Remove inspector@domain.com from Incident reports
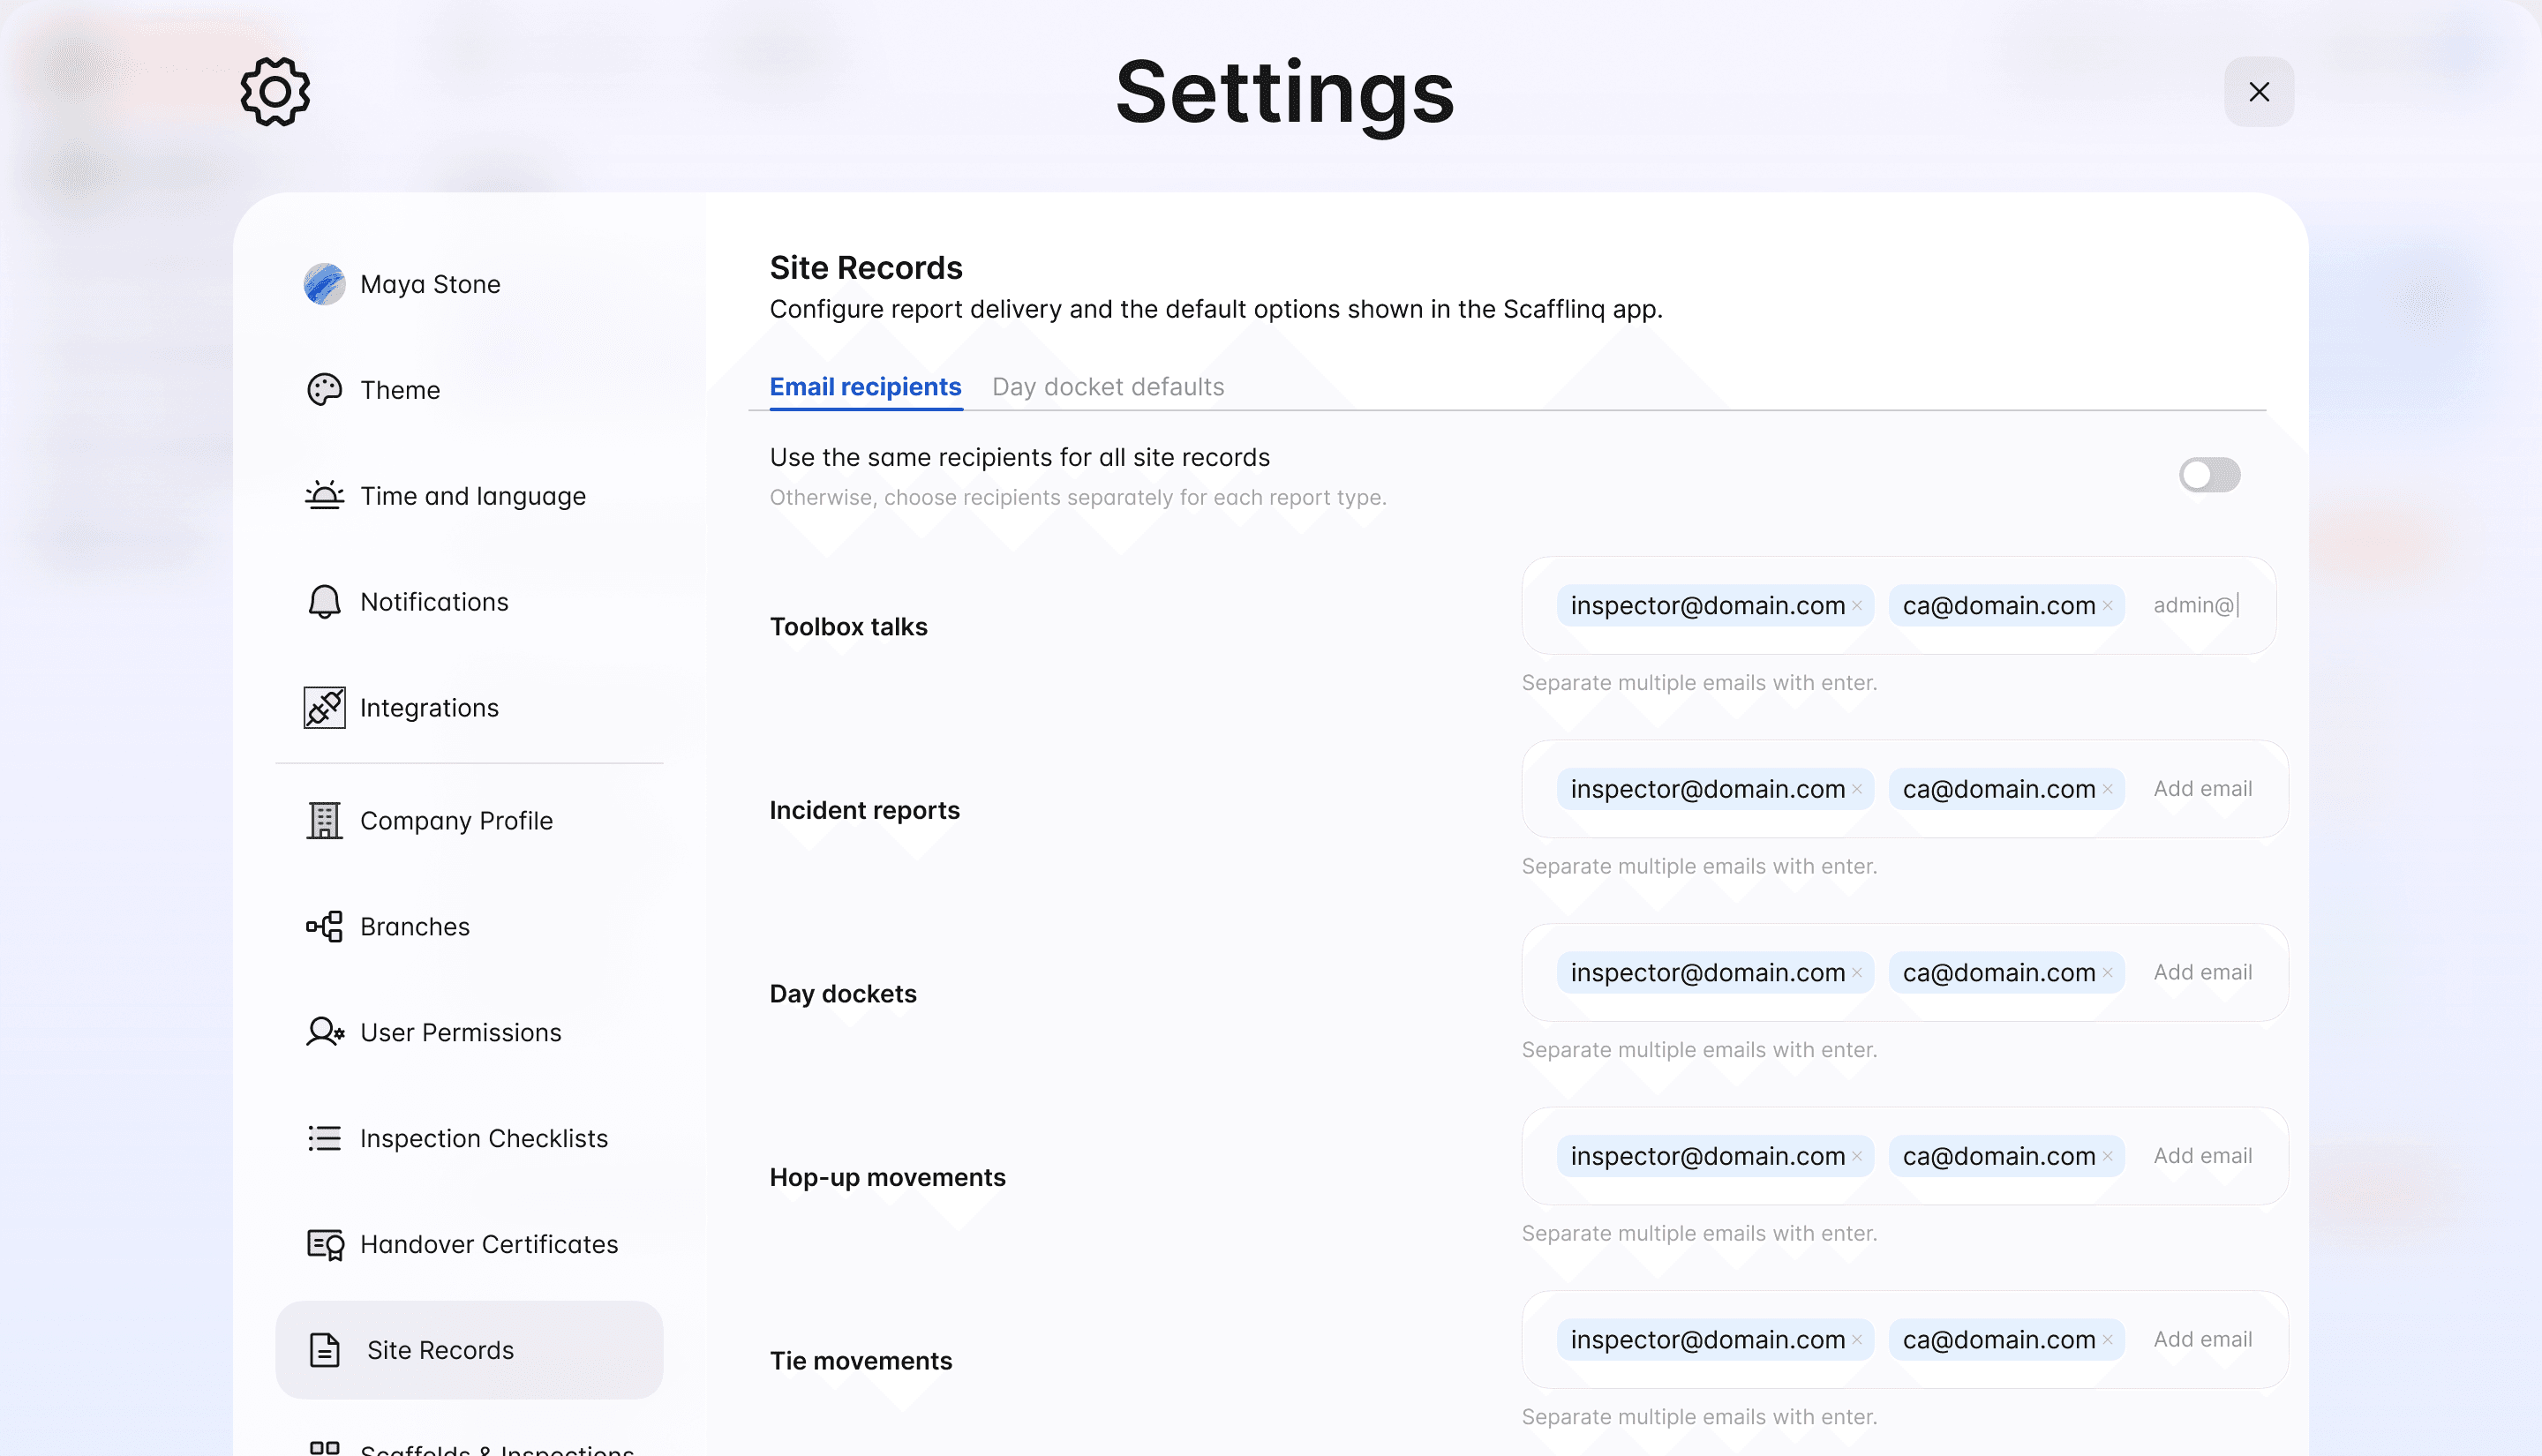The height and width of the screenshot is (1456, 2542). pyautogui.click(x=1857, y=790)
